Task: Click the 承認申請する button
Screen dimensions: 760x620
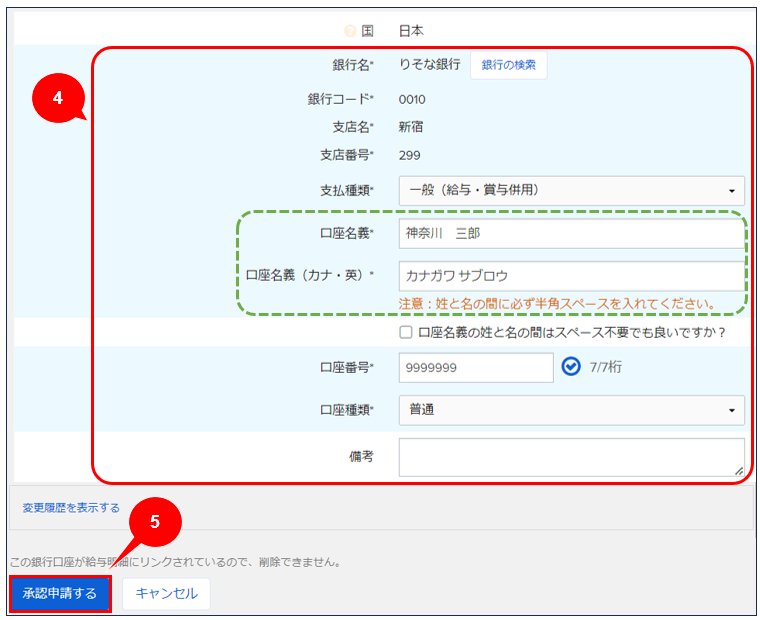Action: pyautogui.click(x=60, y=593)
